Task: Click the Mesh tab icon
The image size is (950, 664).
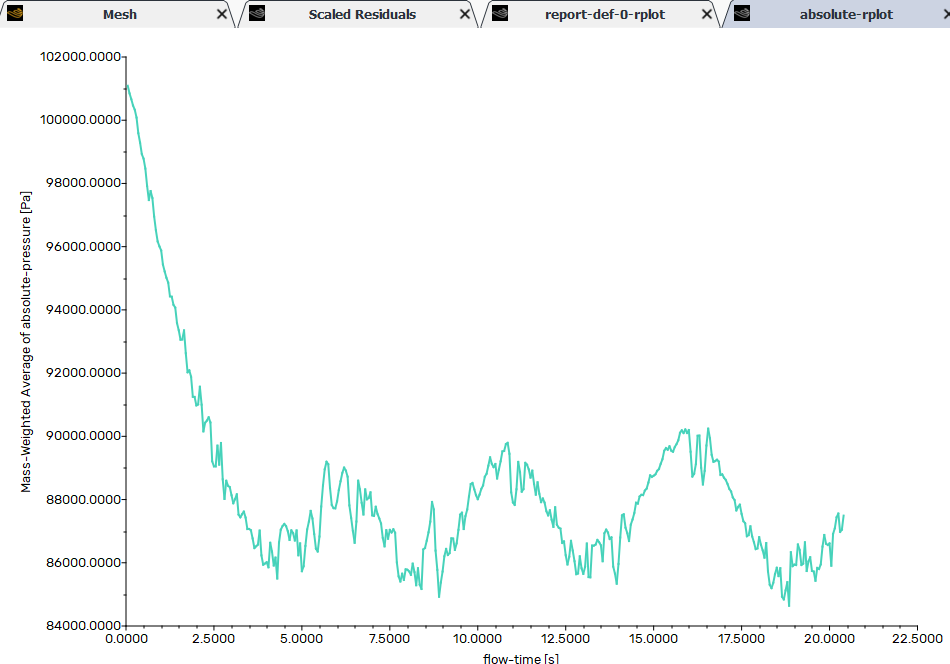Action: pos(14,14)
